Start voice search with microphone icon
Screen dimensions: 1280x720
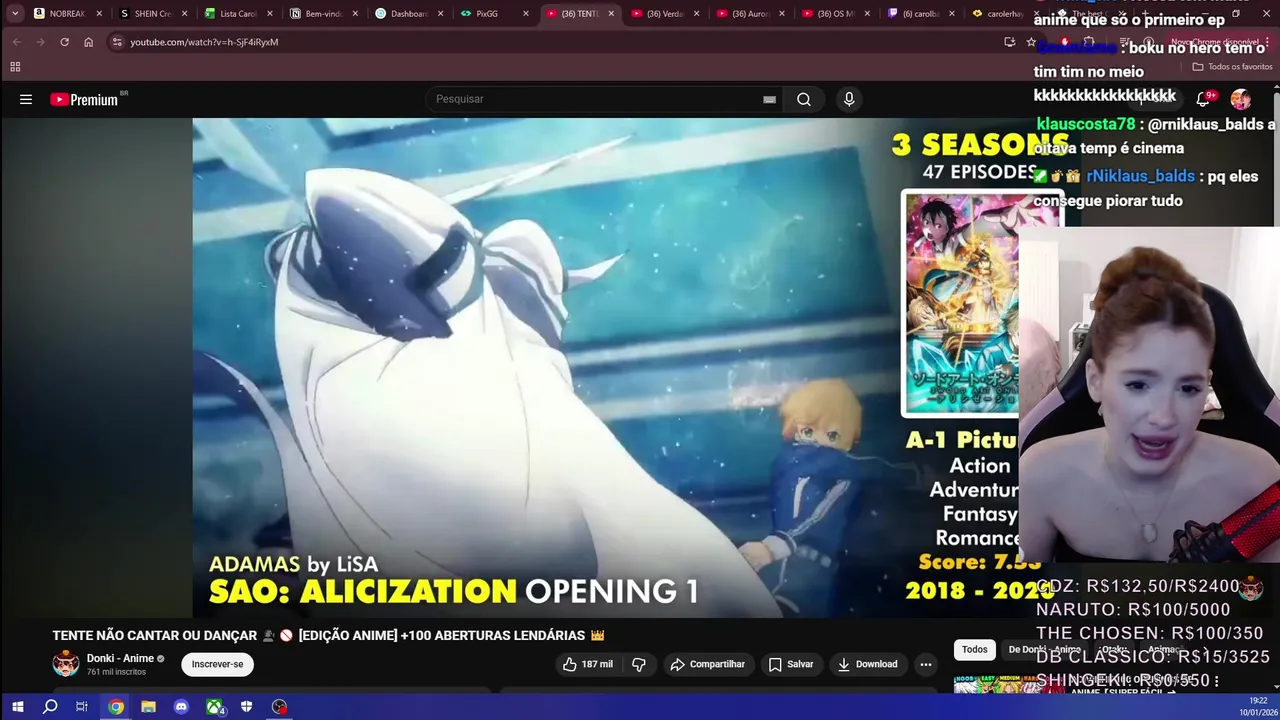coord(849,99)
